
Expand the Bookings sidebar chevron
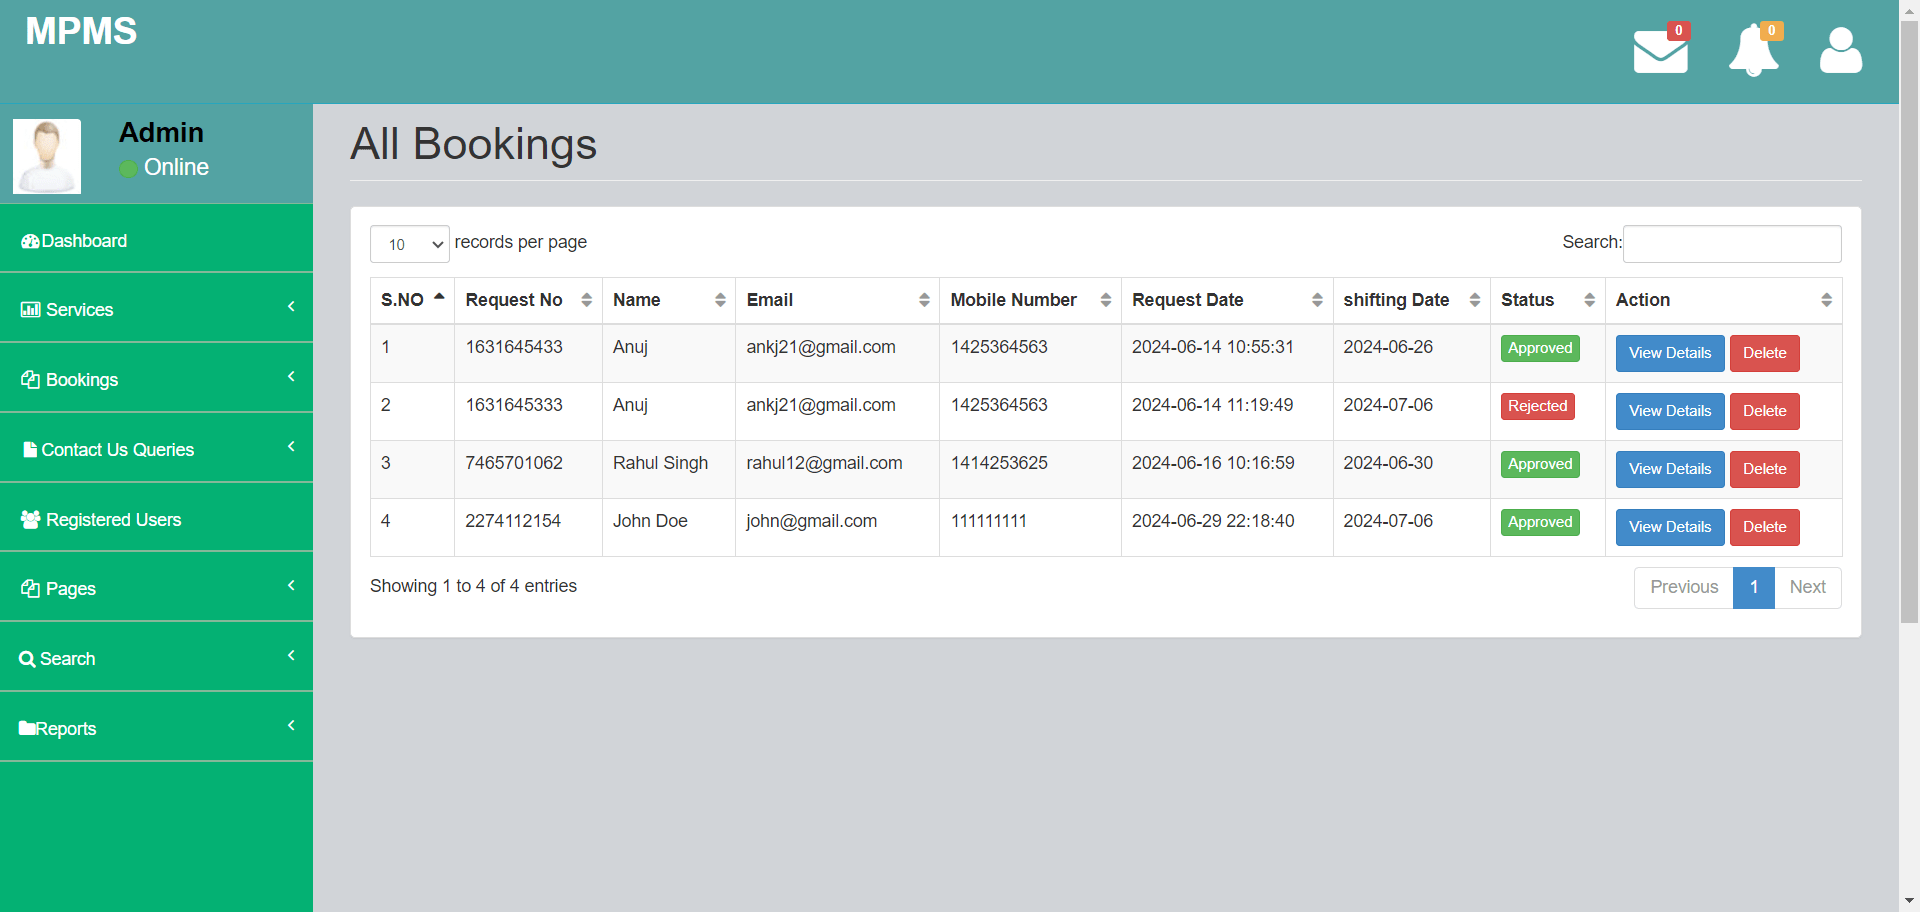(291, 378)
